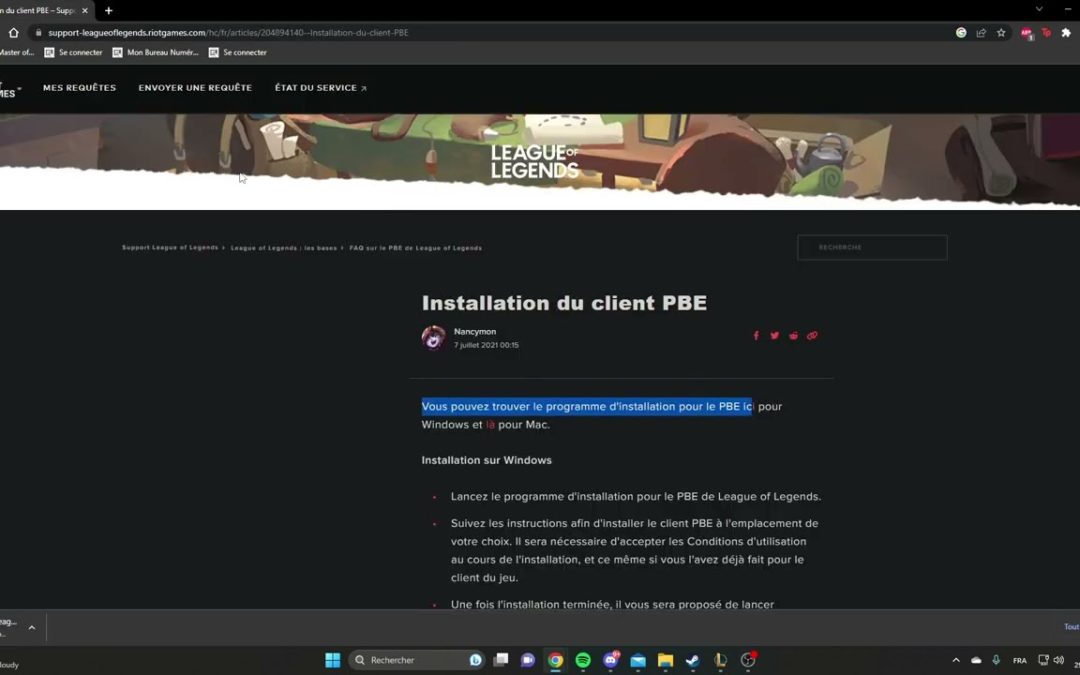1080x675 pixels.
Task: Open File Explorer from the taskbar
Action: [665, 661]
